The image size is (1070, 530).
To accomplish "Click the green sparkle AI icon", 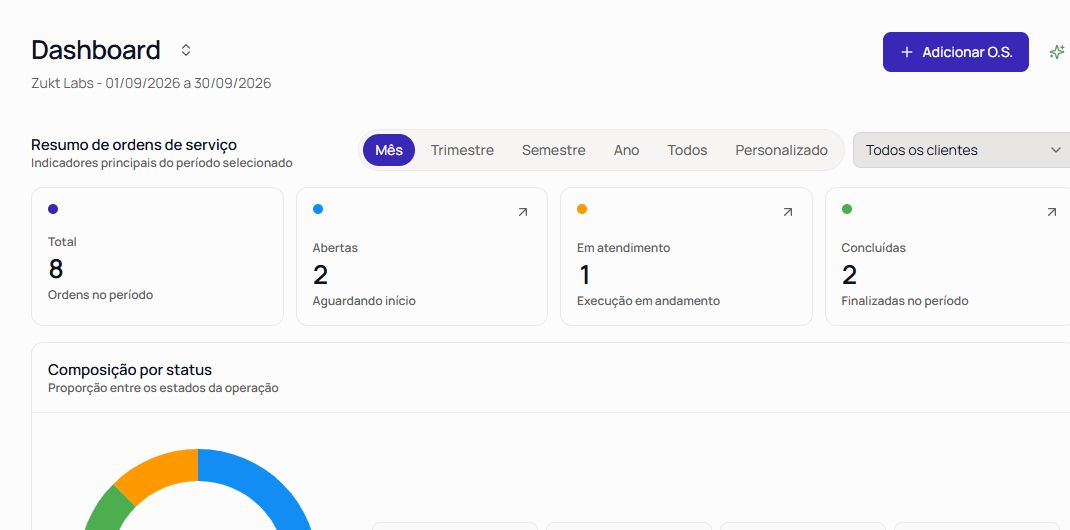I will coord(1056,52).
